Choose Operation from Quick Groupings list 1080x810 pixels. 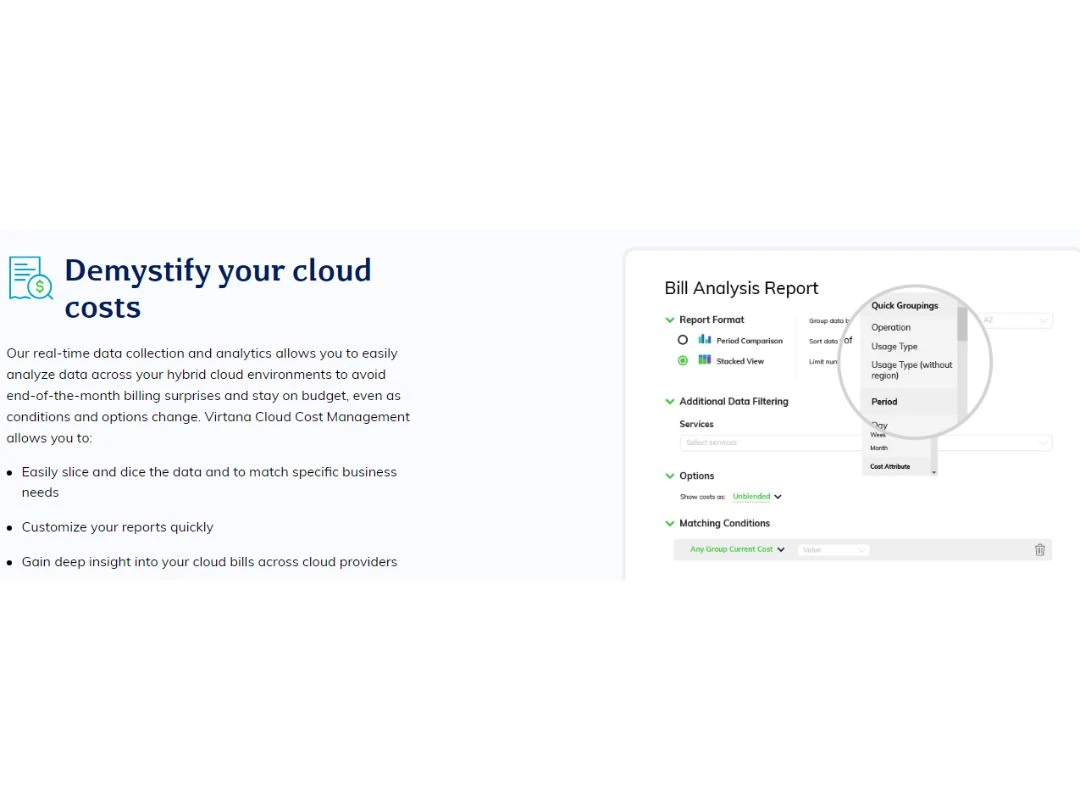point(891,327)
